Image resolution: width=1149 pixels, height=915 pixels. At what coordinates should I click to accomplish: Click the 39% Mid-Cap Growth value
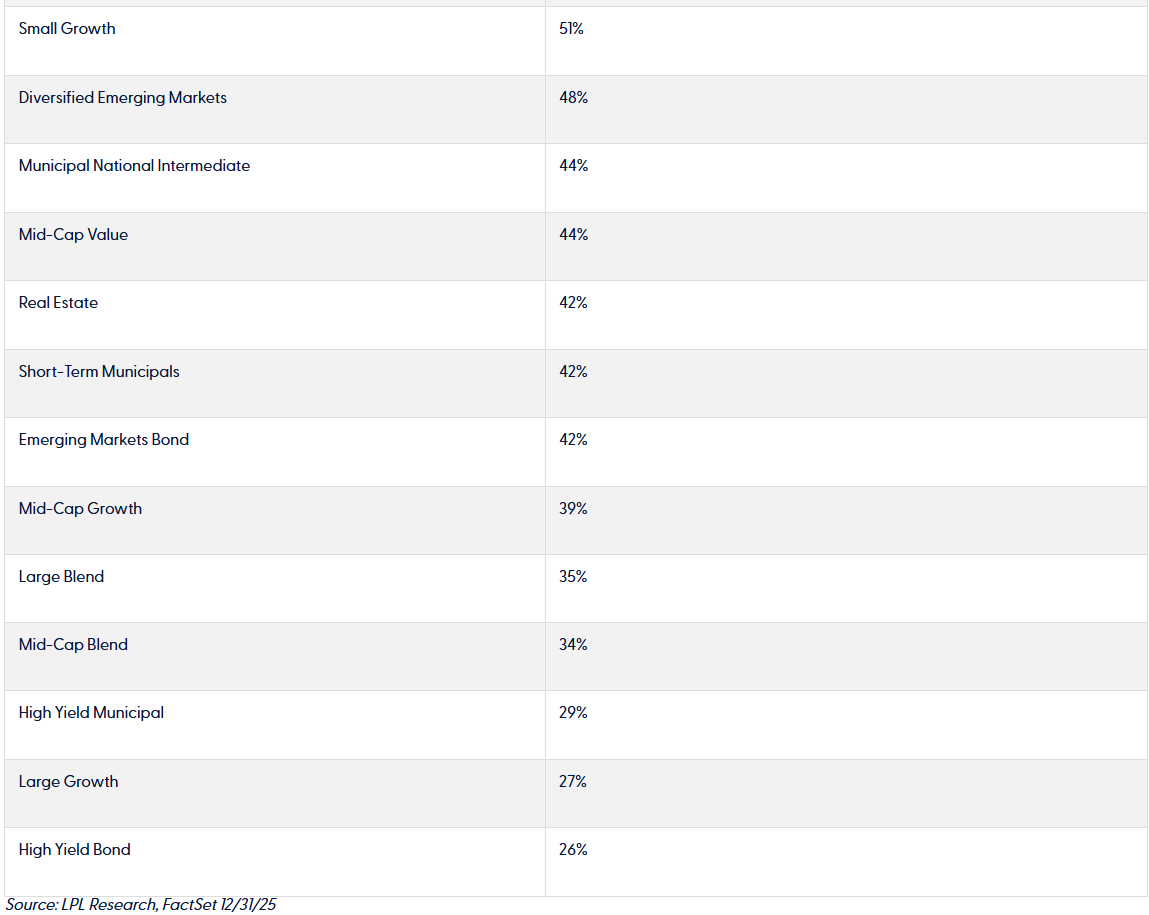(573, 509)
